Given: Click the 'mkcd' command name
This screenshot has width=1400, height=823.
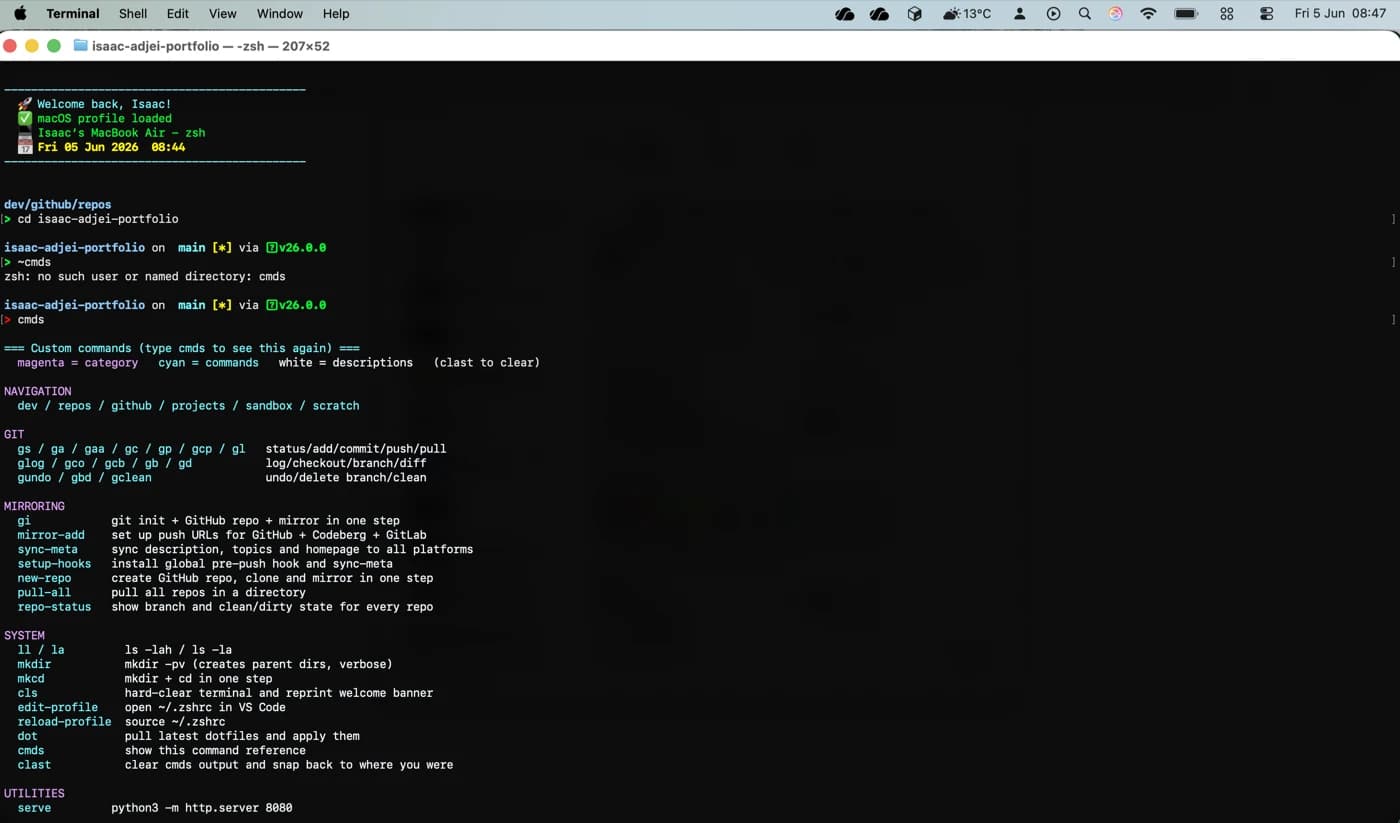Looking at the screenshot, I should tap(31, 679).
